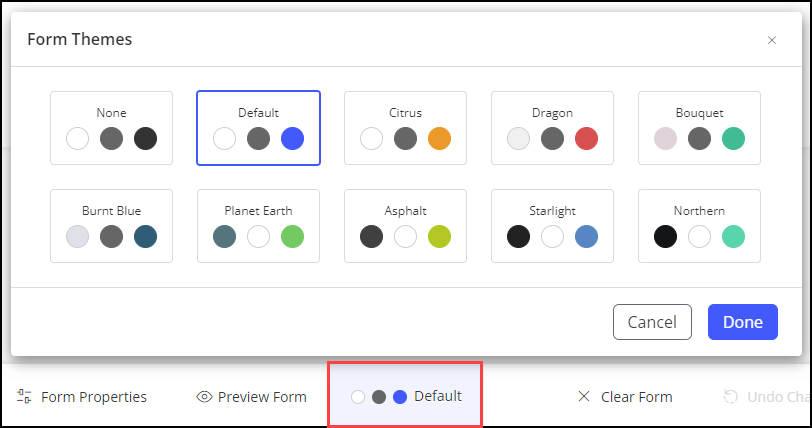Select the None theme option

[111, 128]
